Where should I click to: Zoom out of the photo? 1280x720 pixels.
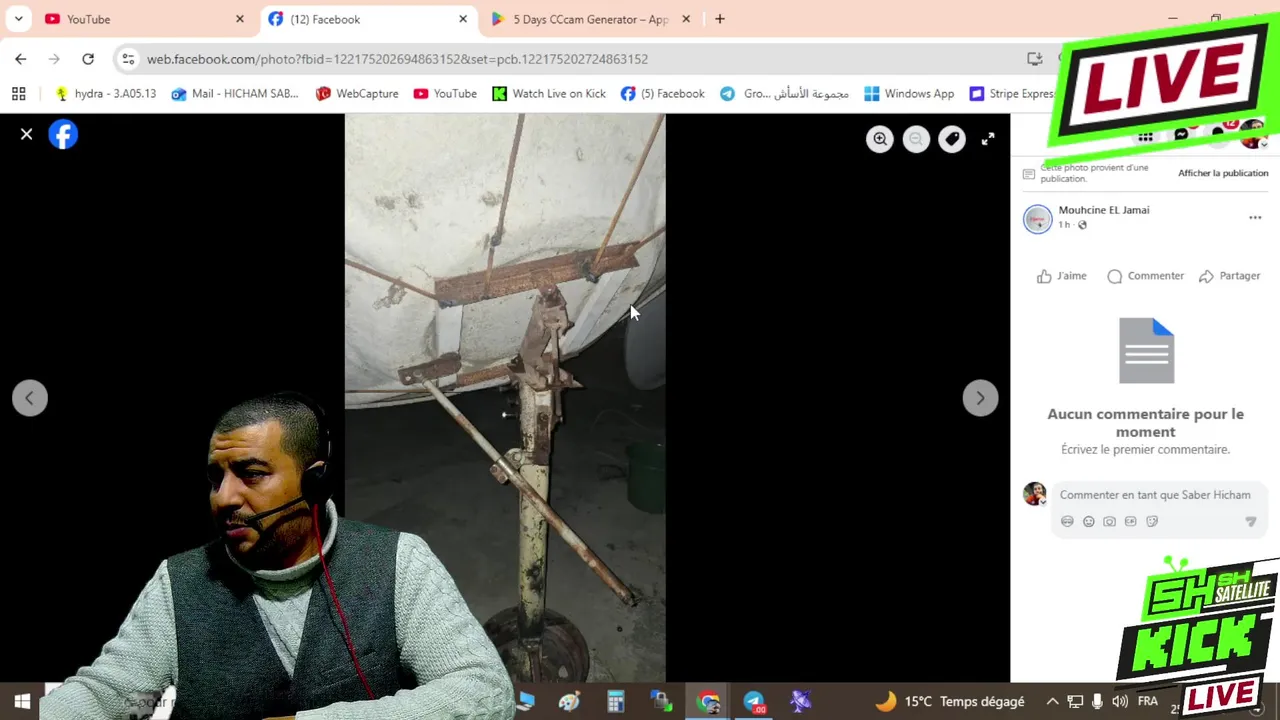click(916, 139)
